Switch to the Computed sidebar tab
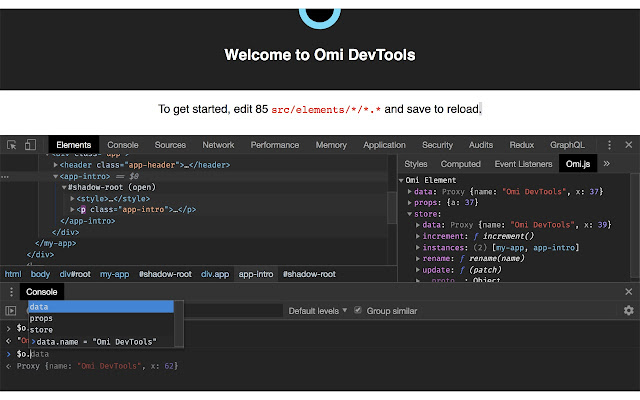This screenshot has height=400, width=640. point(460,164)
